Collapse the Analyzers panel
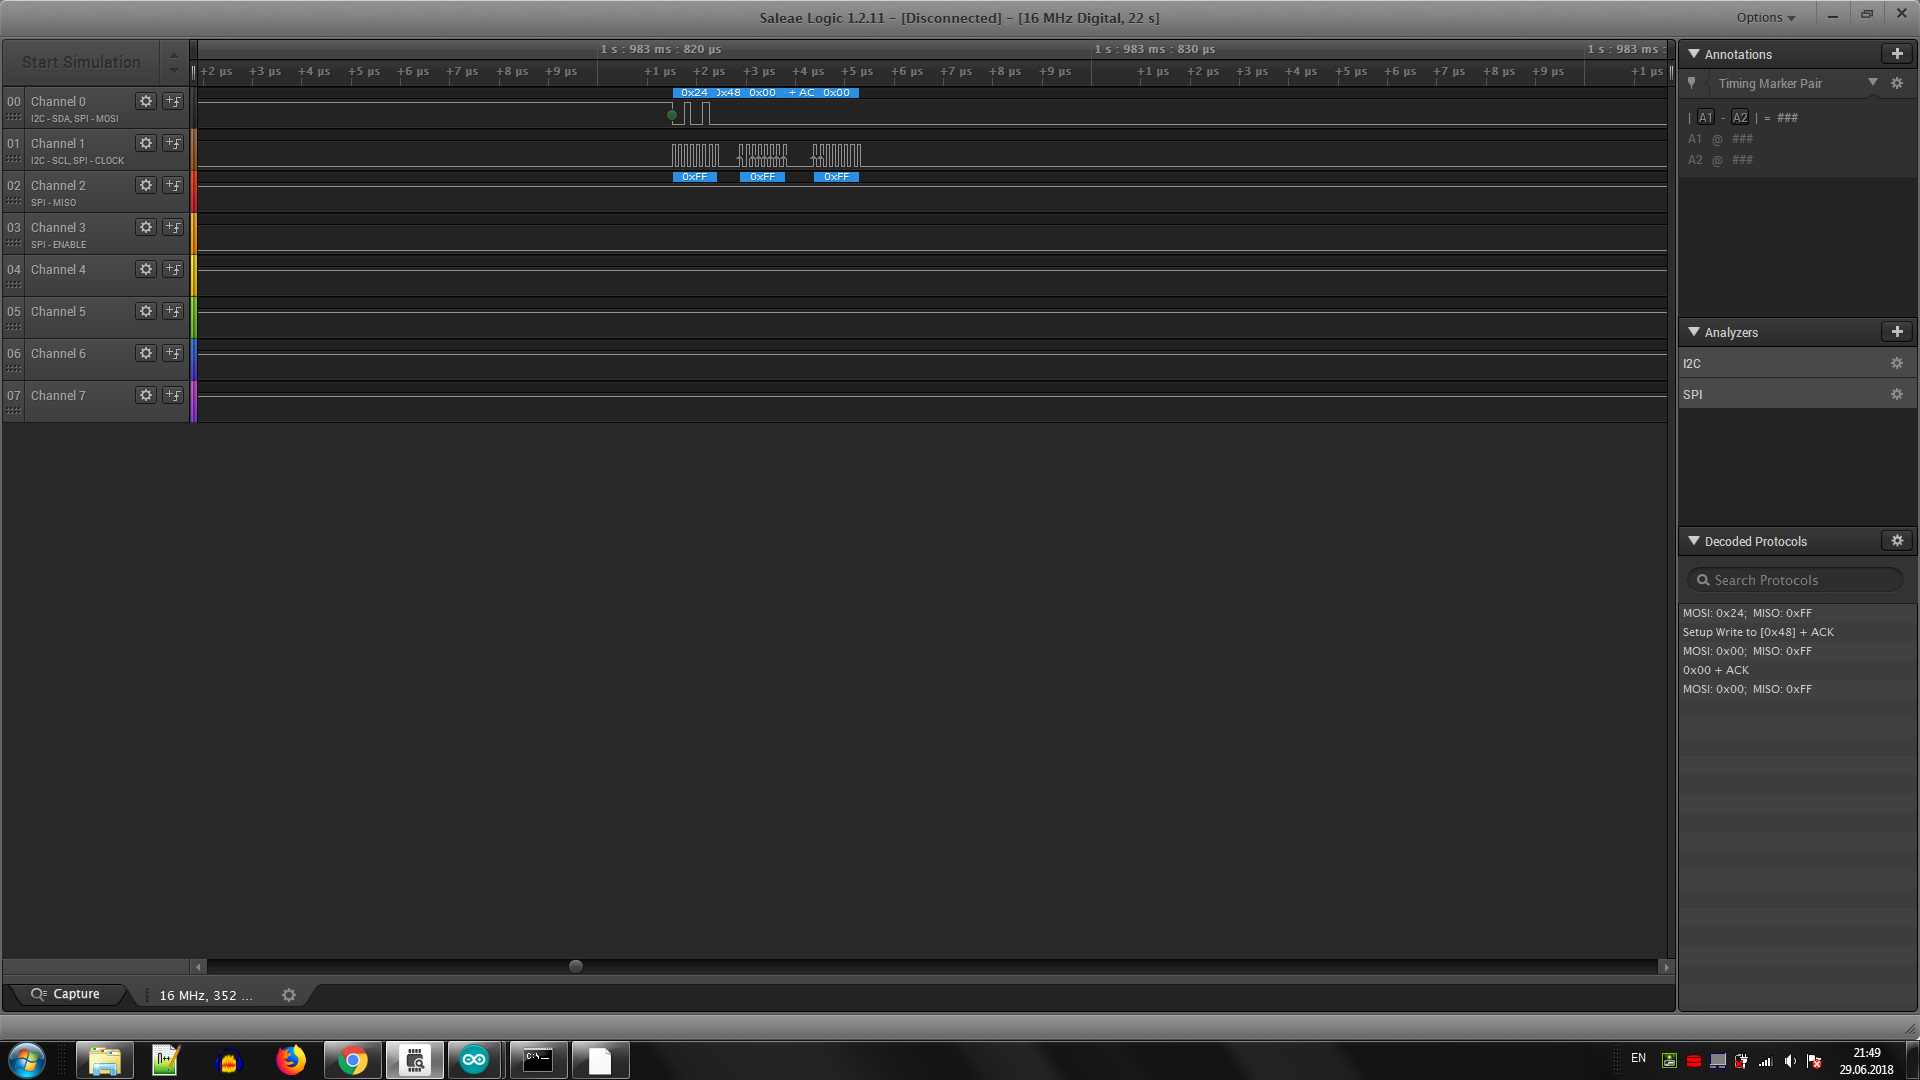The width and height of the screenshot is (1920, 1080). (x=1694, y=332)
